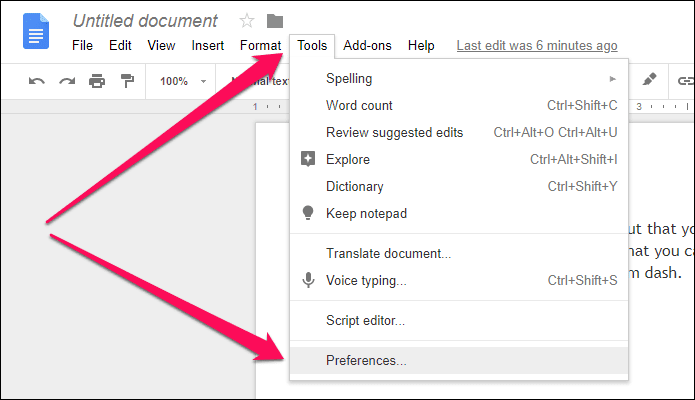Click the Google Docs home icon
Screen dimensions: 695x400
[x=36, y=31]
